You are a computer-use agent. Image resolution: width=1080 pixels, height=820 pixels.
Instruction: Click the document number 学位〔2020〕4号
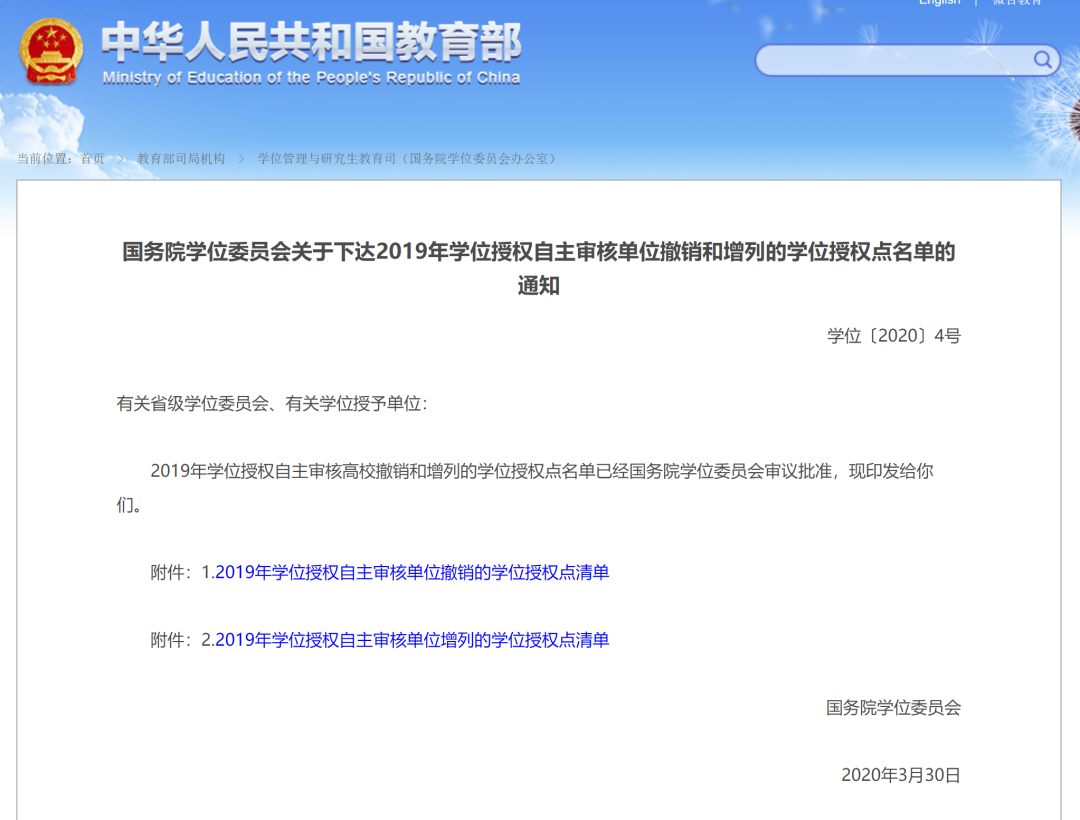pyautogui.click(x=893, y=336)
